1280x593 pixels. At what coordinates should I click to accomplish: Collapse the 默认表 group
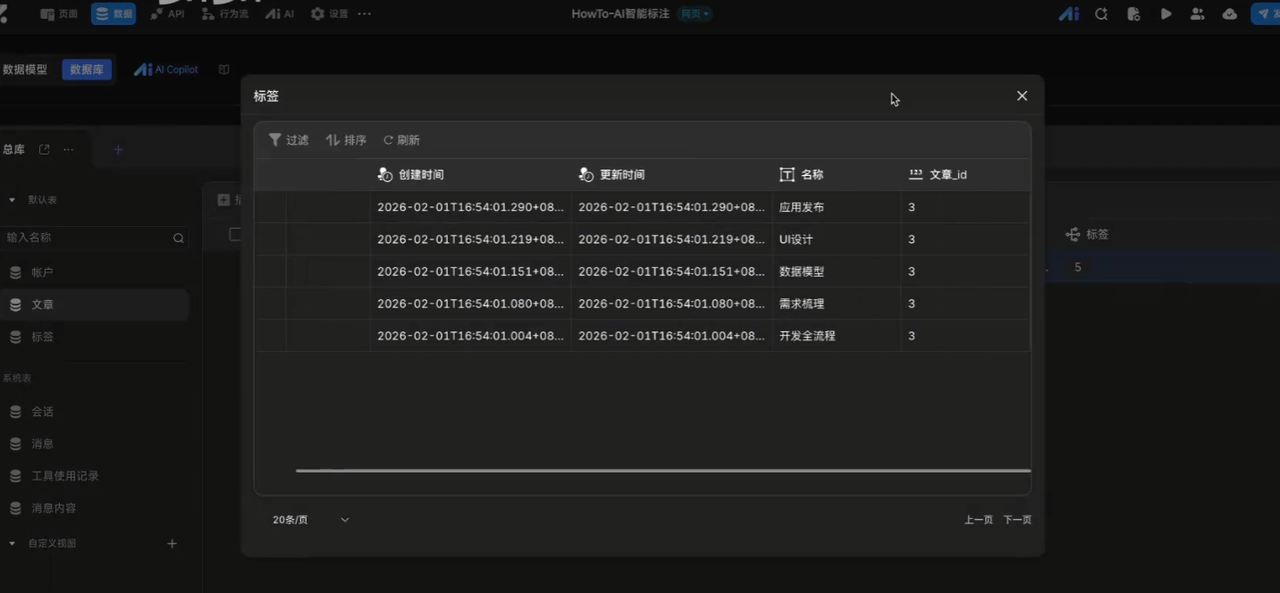pyautogui.click(x=12, y=200)
